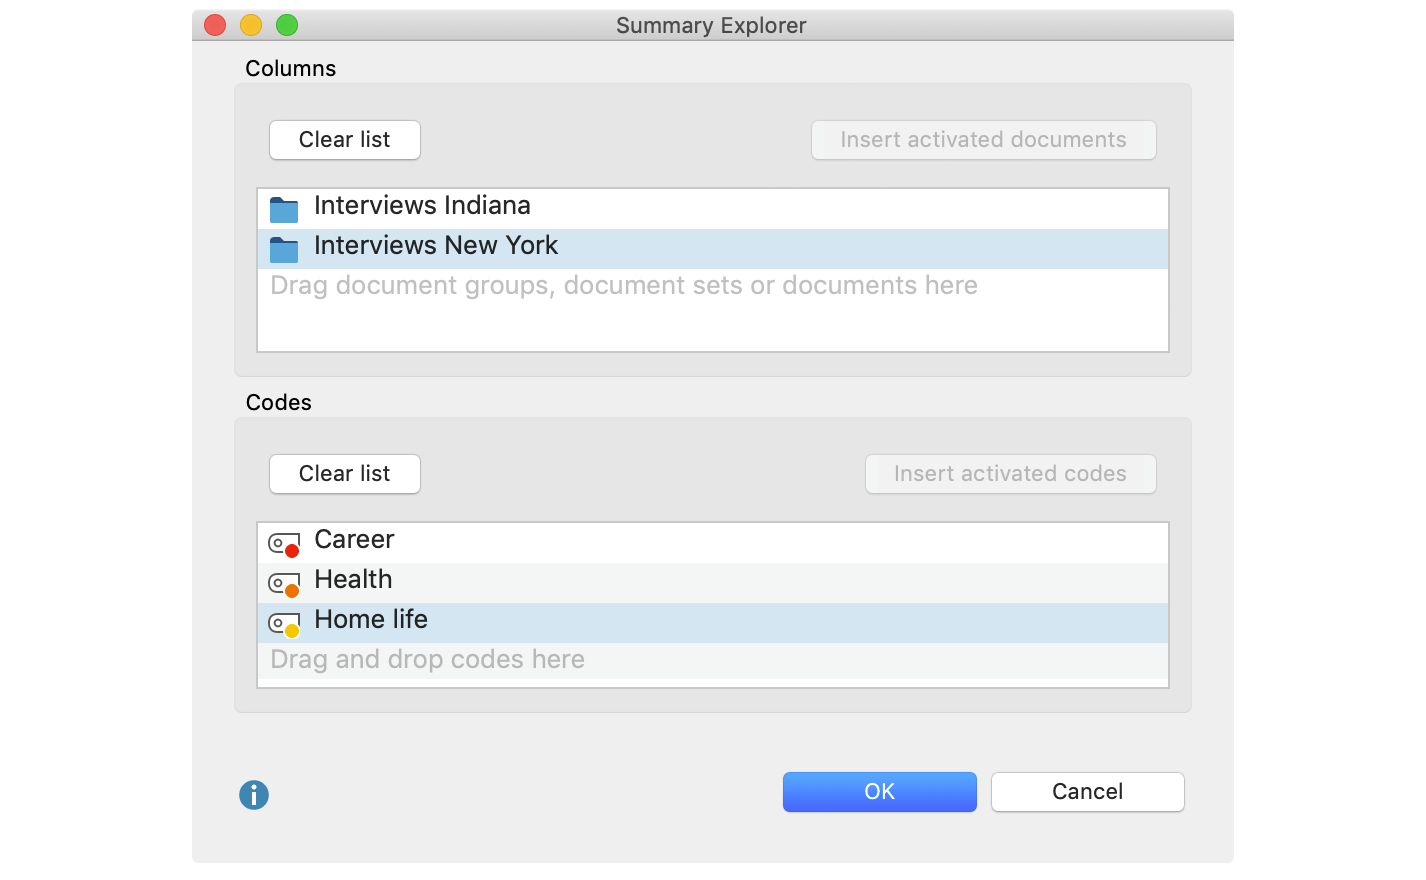Click the yellow code icon next to Home life
1426x880 pixels.
click(x=284, y=624)
